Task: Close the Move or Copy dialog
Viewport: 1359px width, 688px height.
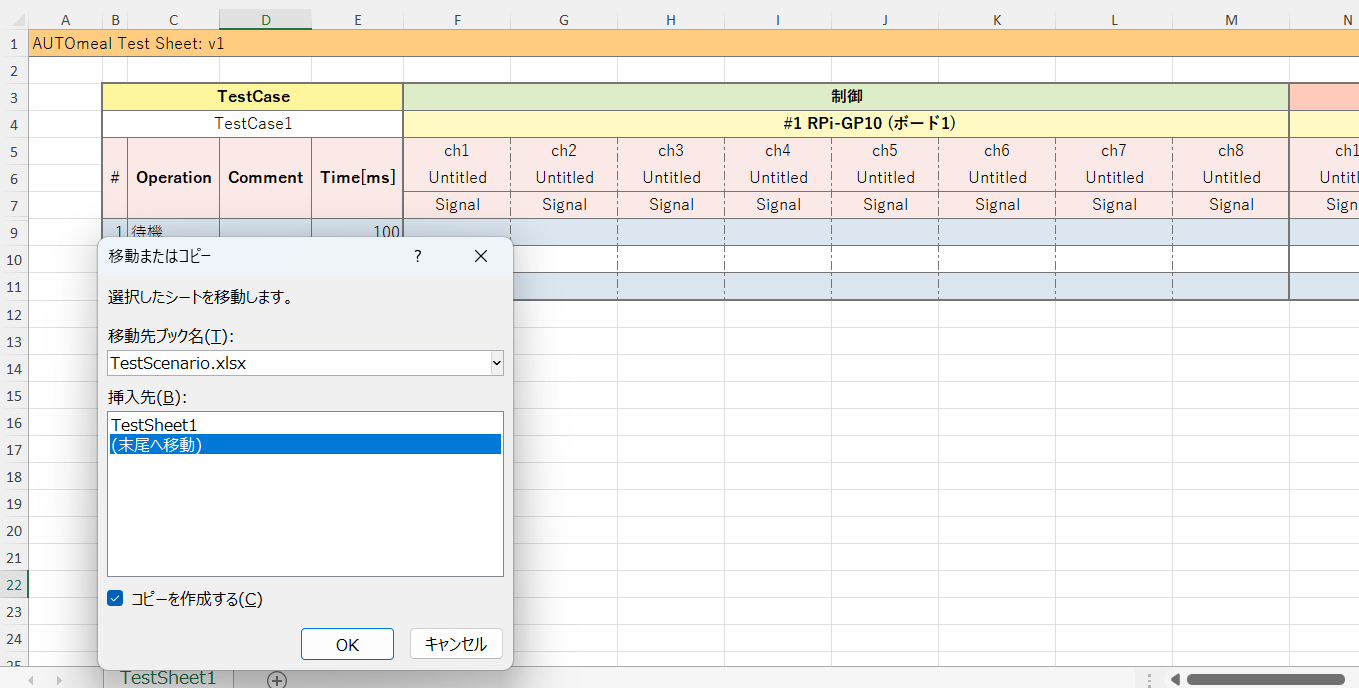Action: 481,256
